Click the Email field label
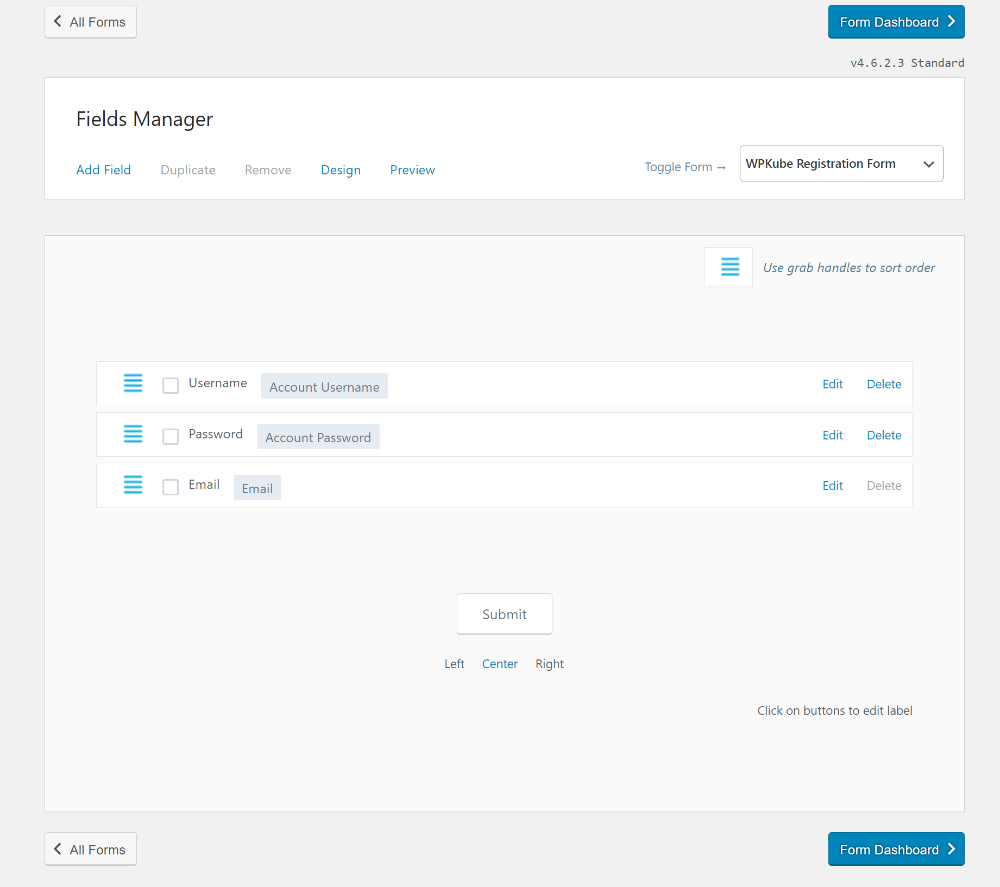The width and height of the screenshot is (1000, 887). (204, 485)
